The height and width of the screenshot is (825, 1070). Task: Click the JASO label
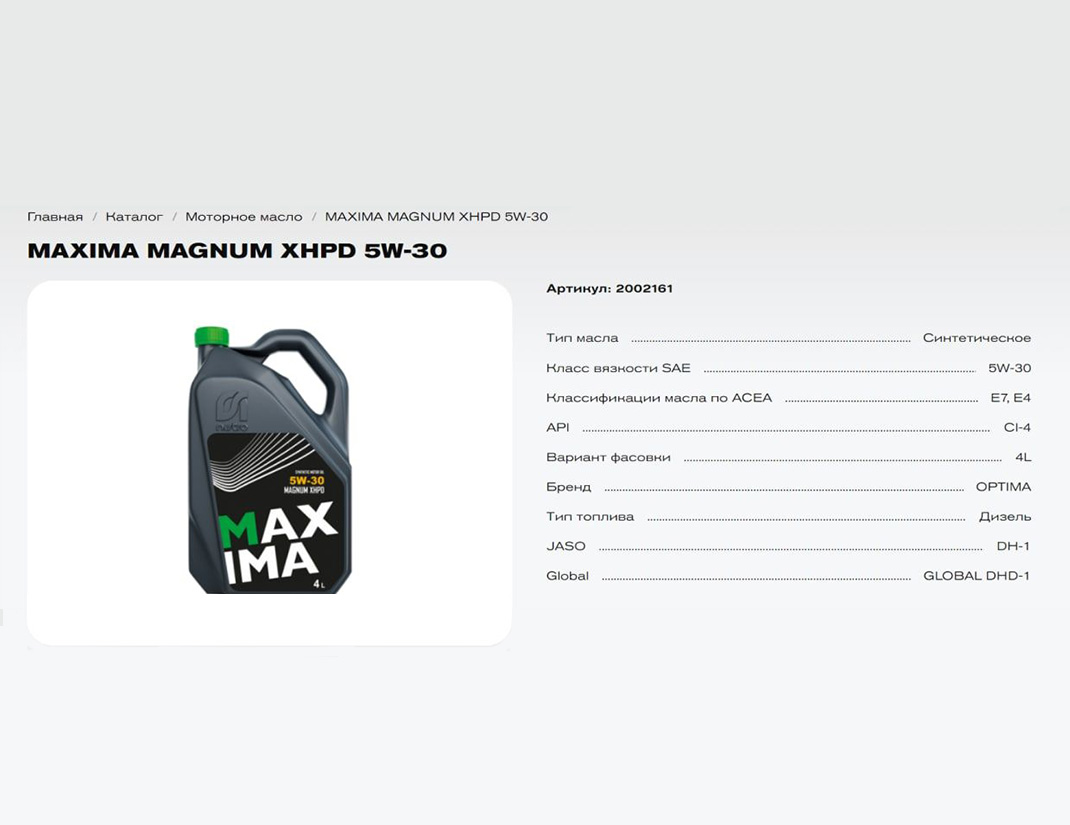click(x=566, y=546)
